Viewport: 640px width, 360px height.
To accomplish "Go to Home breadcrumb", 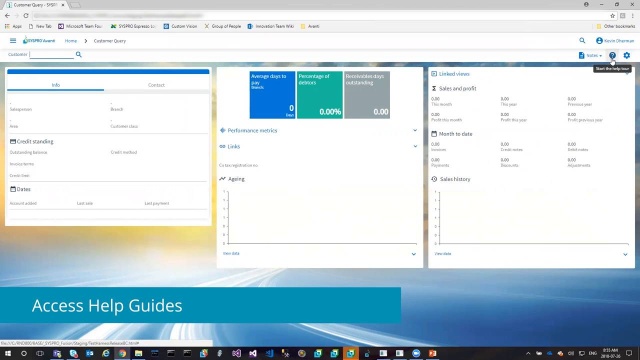I will point(71,41).
